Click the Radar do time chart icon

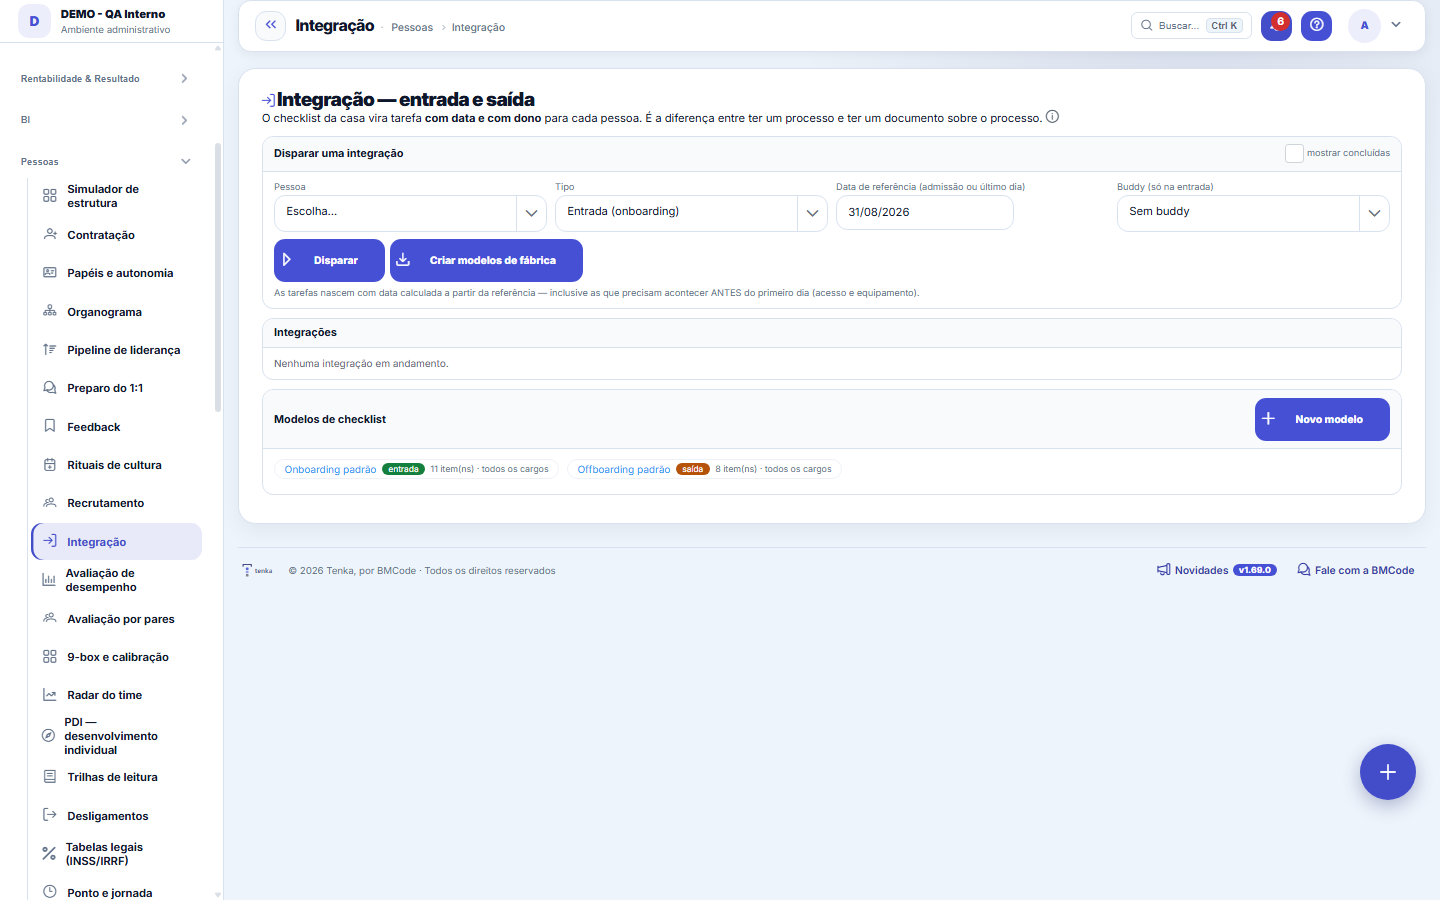tap(50, 695)
